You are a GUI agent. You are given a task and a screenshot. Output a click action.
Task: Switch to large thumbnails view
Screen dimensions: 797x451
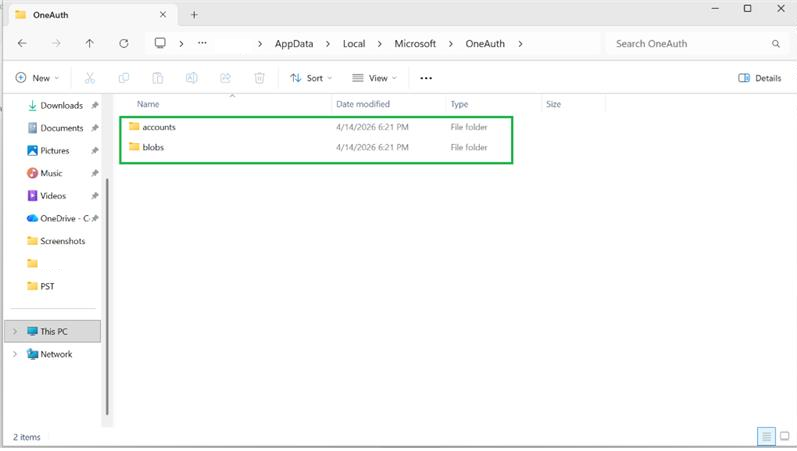coord(784,436)
